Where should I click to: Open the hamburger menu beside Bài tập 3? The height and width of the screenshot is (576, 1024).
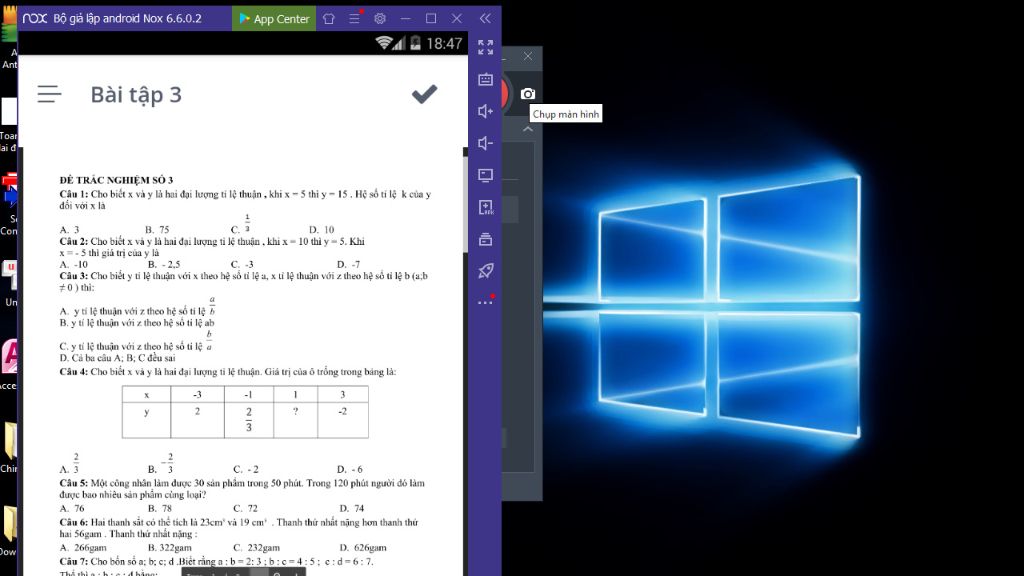(50, 94)
